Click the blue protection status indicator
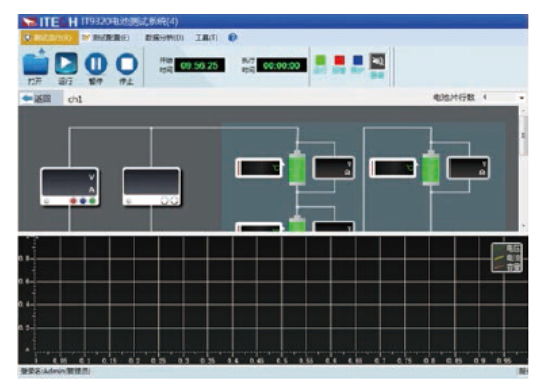This screenshot has height=385, width=537. (x=358, y=61)
